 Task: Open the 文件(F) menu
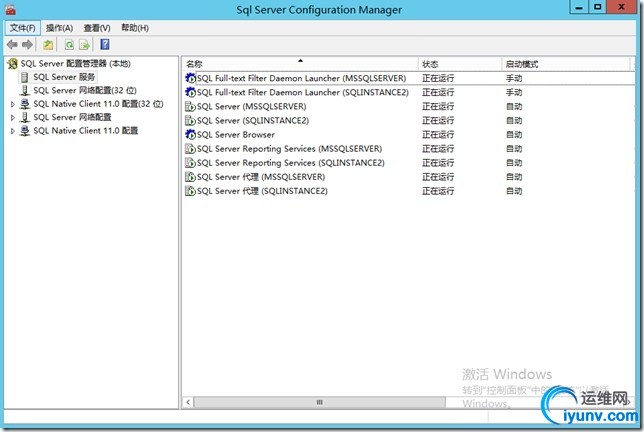tap(23, 28)
